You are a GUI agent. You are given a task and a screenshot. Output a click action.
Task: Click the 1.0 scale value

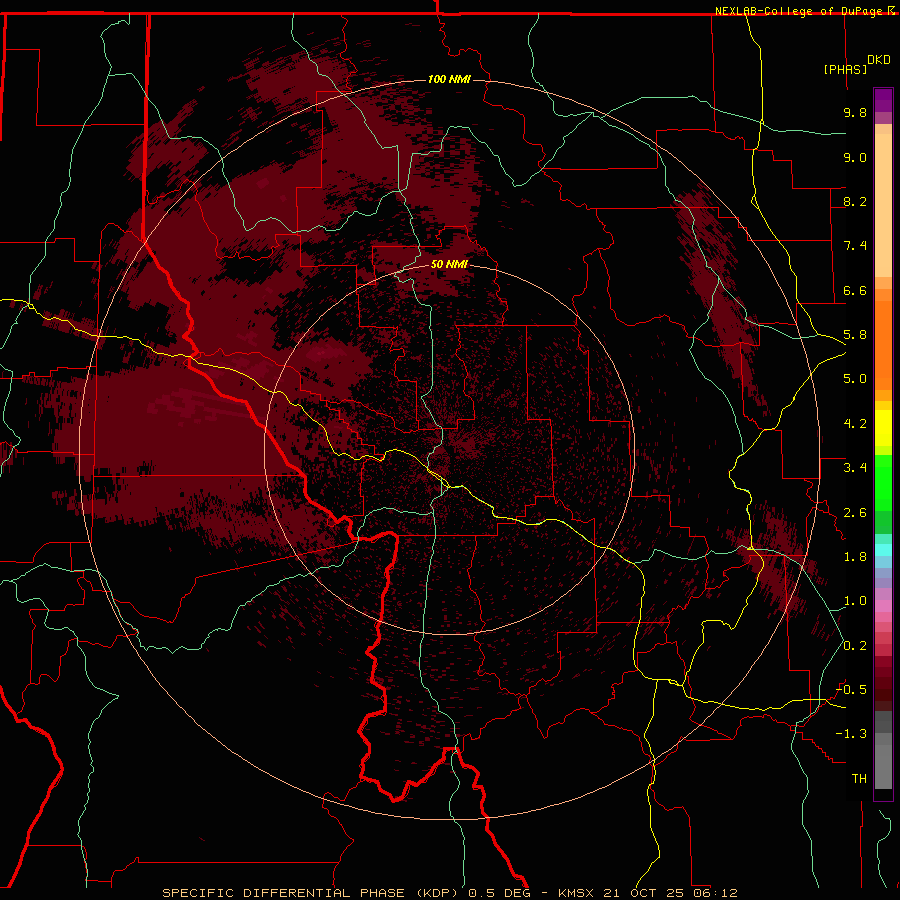[x=855, y=601]
